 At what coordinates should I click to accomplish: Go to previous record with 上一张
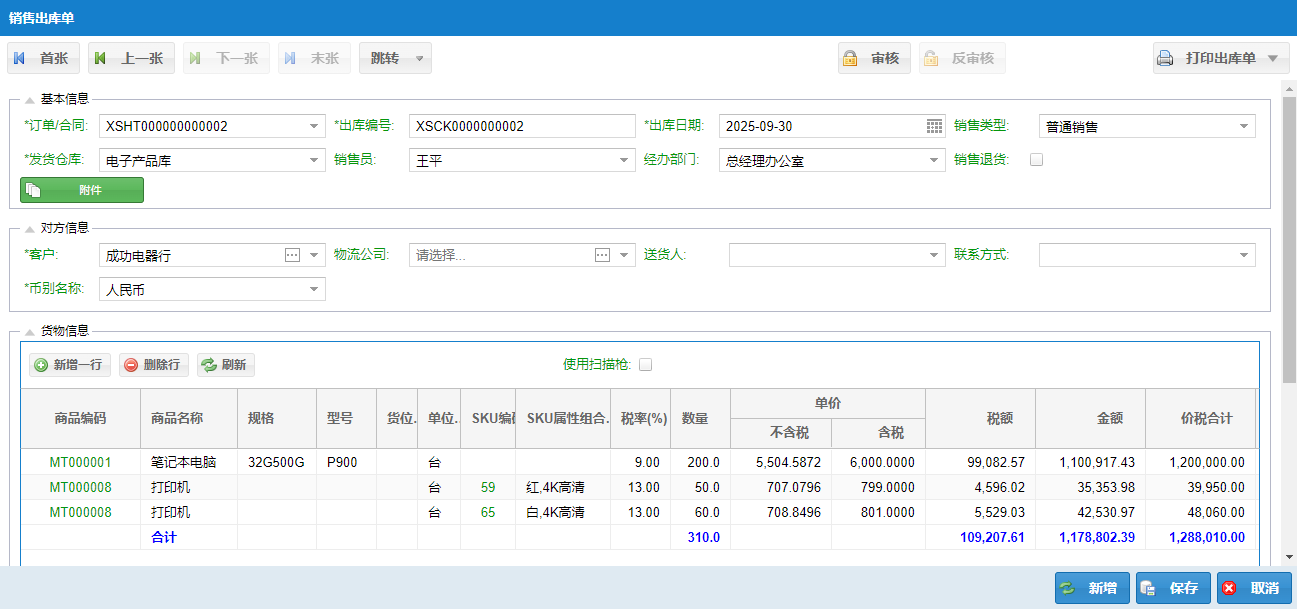coord(131,59)
